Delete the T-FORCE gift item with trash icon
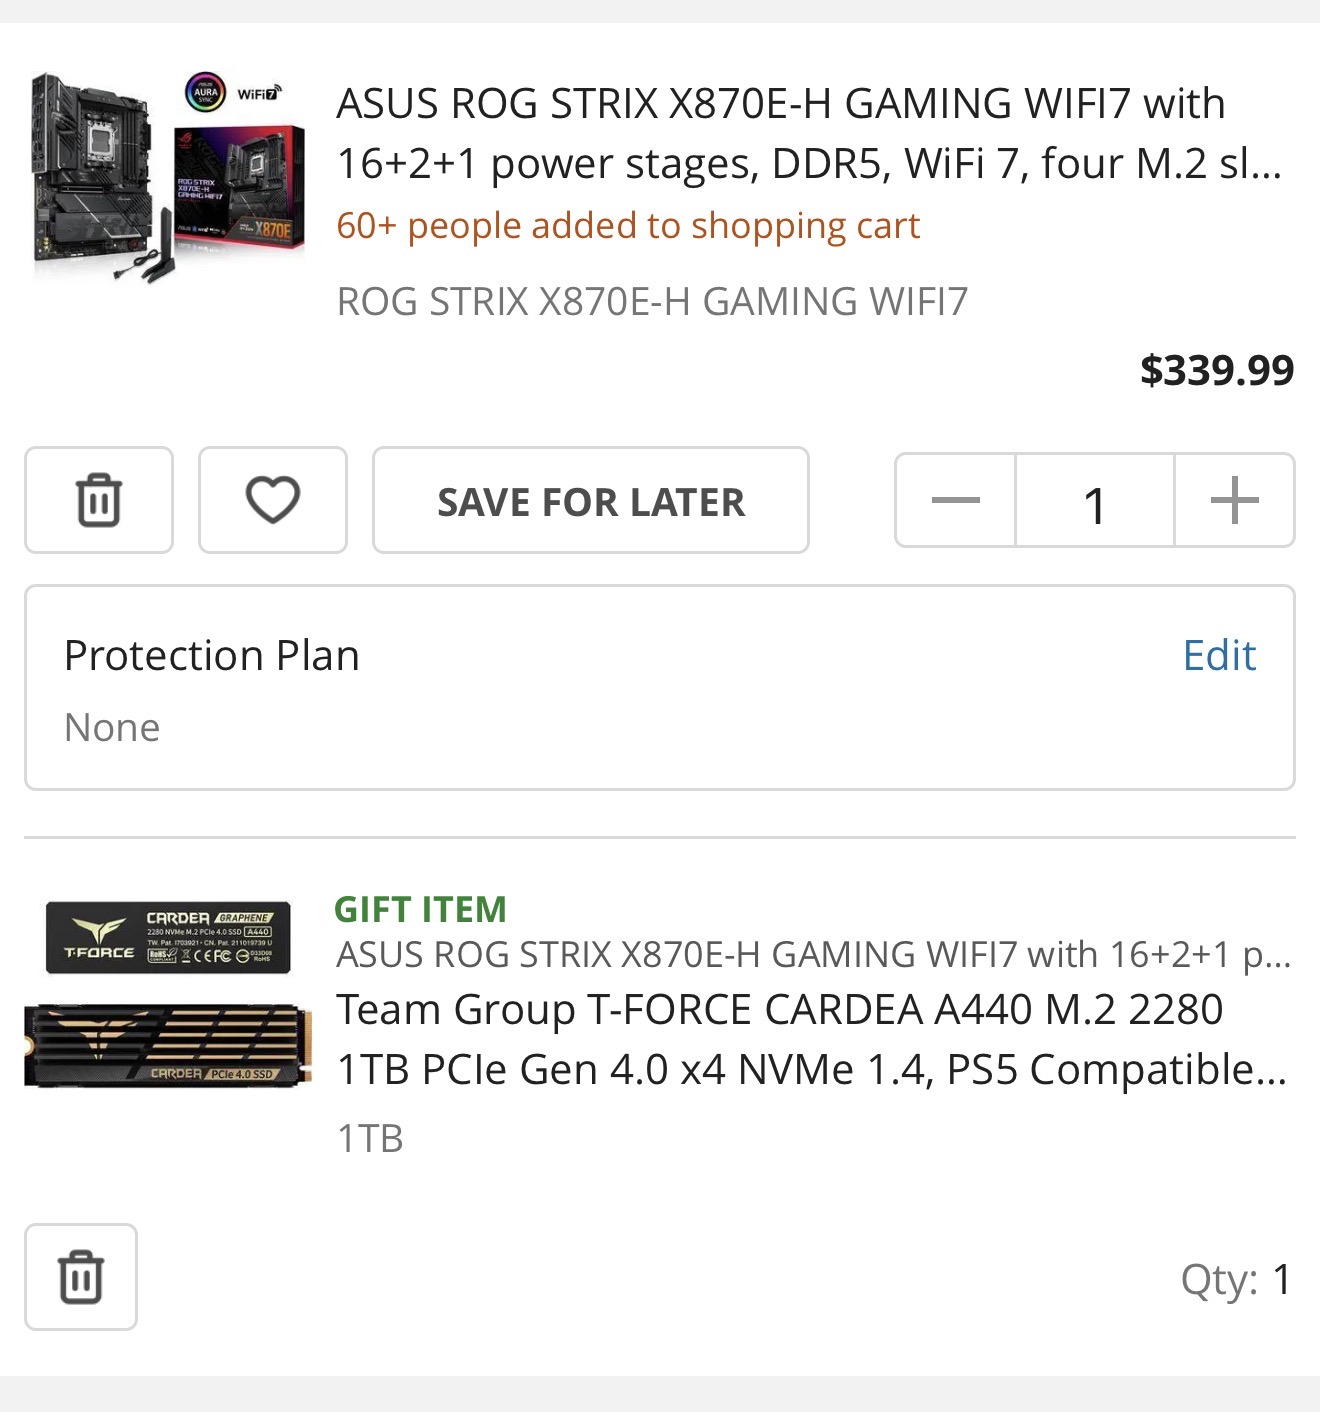 pos(80,1277)
